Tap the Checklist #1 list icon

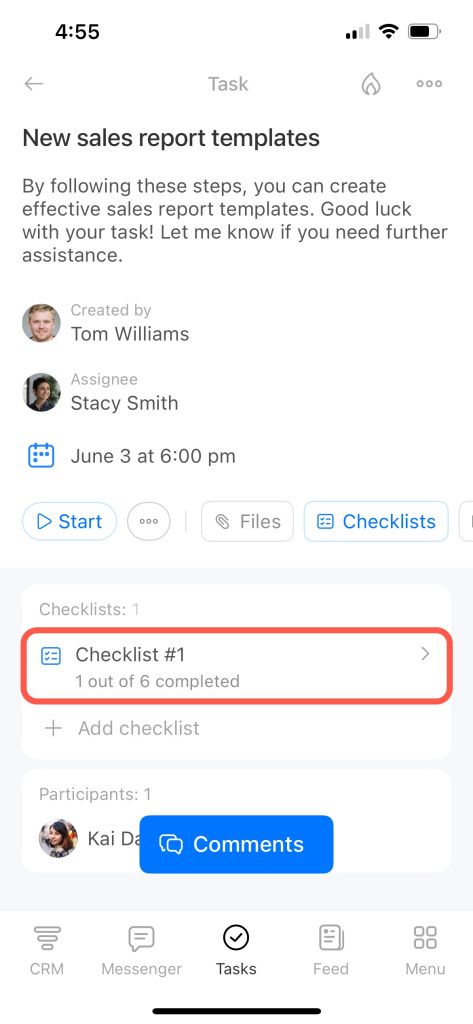pos(51,656)
